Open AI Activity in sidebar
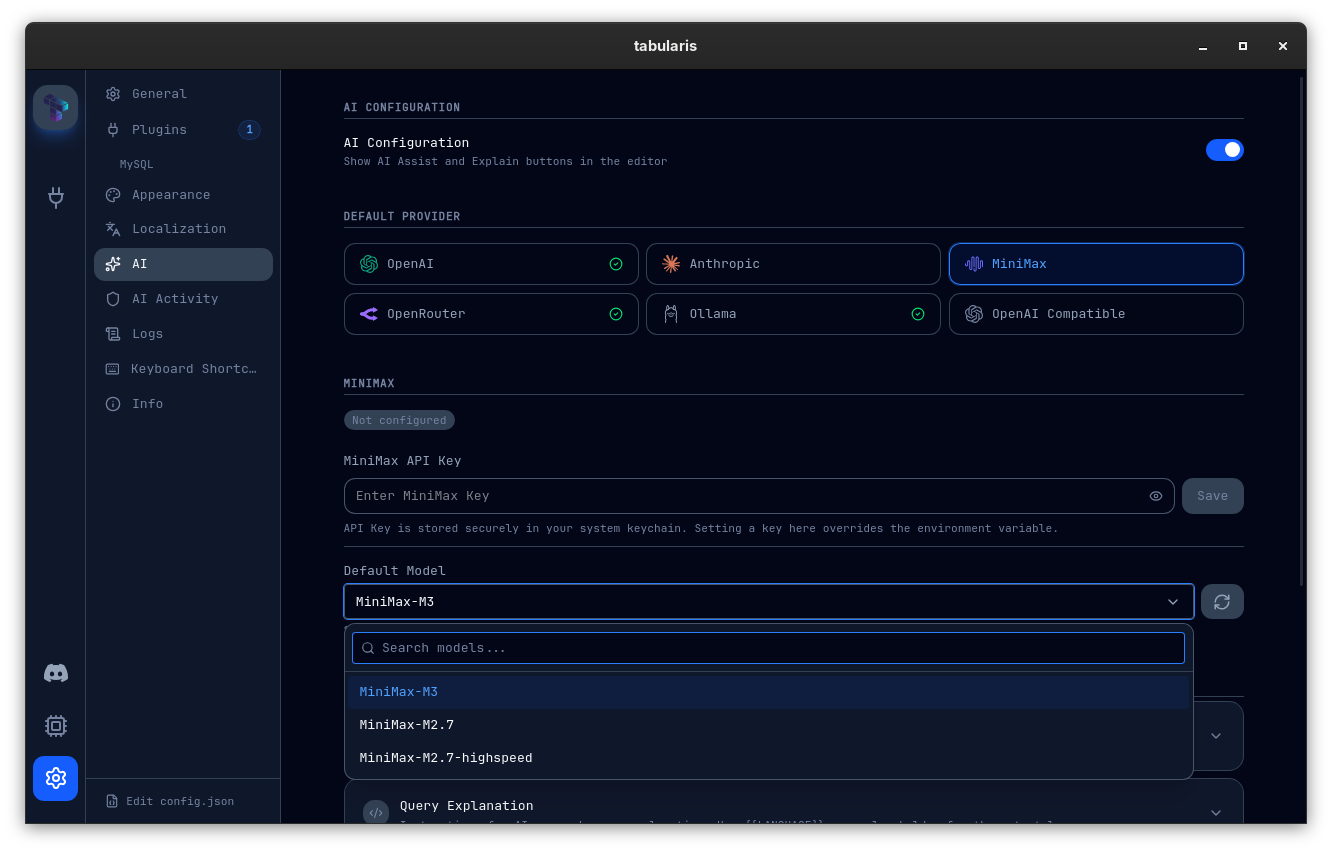 (183, 299)
